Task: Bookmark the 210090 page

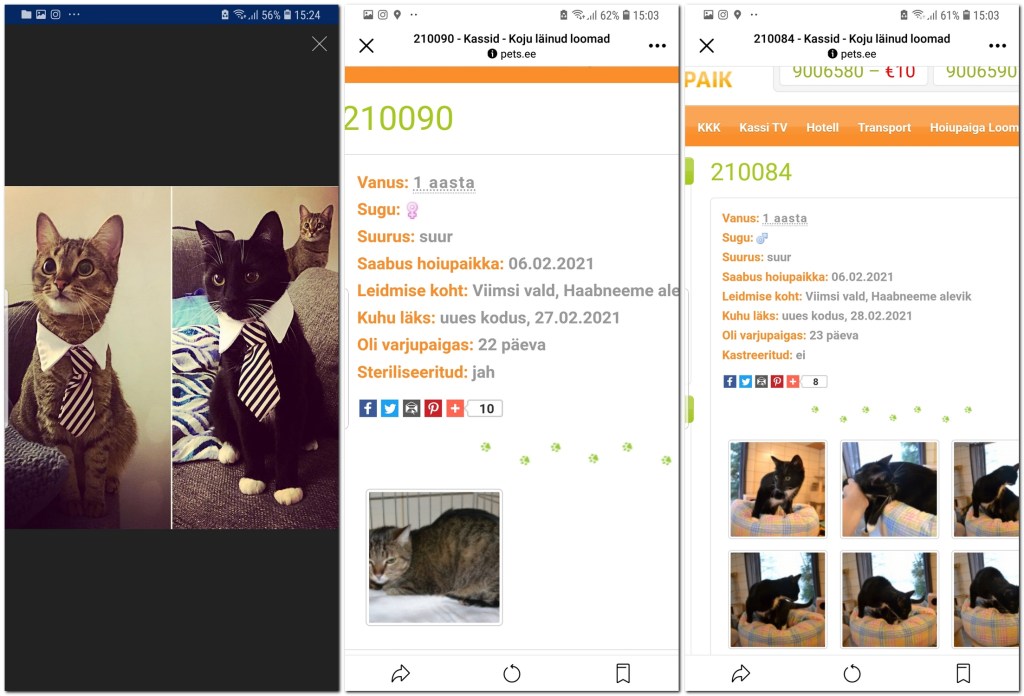Action: tap(623, 673)
